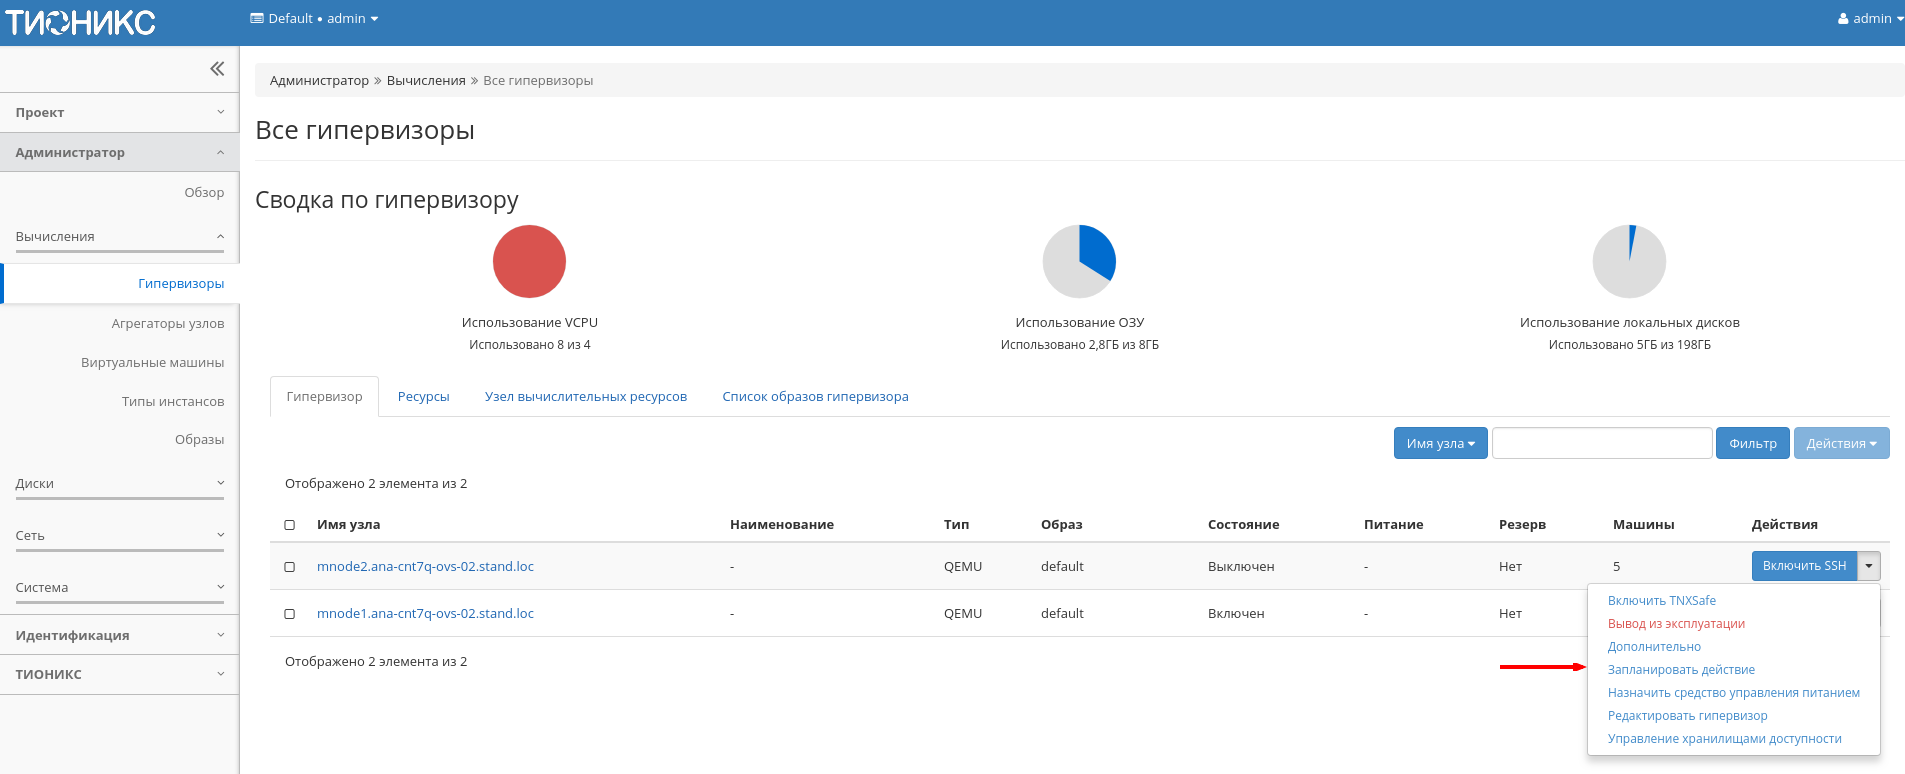Select Вывод из эксплуатации menu entry
The width and height of the screenshot is (1905, 774).
click(x=1676, y=624)
